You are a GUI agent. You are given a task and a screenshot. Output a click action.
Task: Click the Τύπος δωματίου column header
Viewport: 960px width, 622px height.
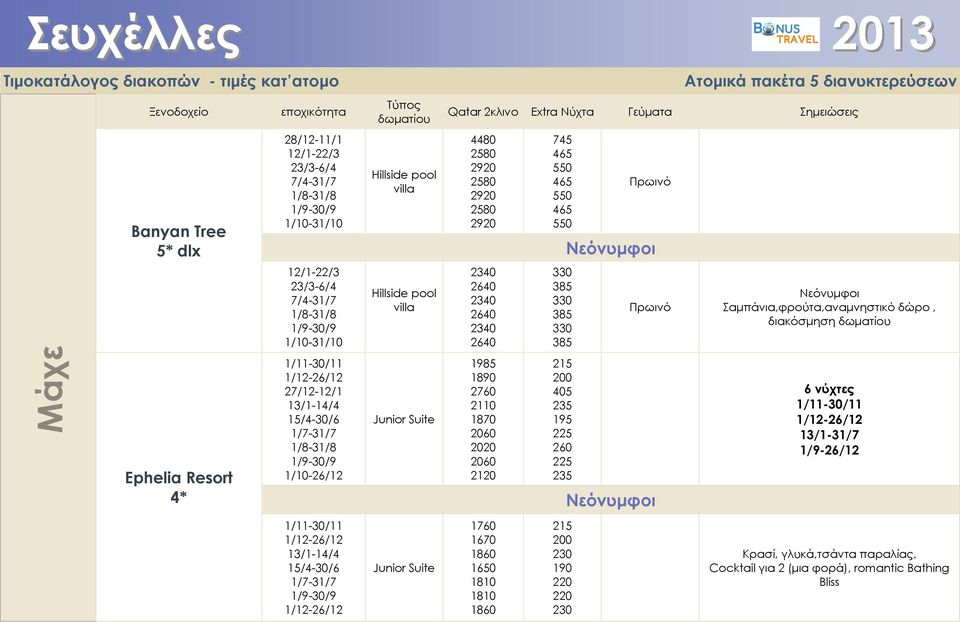(x=403, y=112)
